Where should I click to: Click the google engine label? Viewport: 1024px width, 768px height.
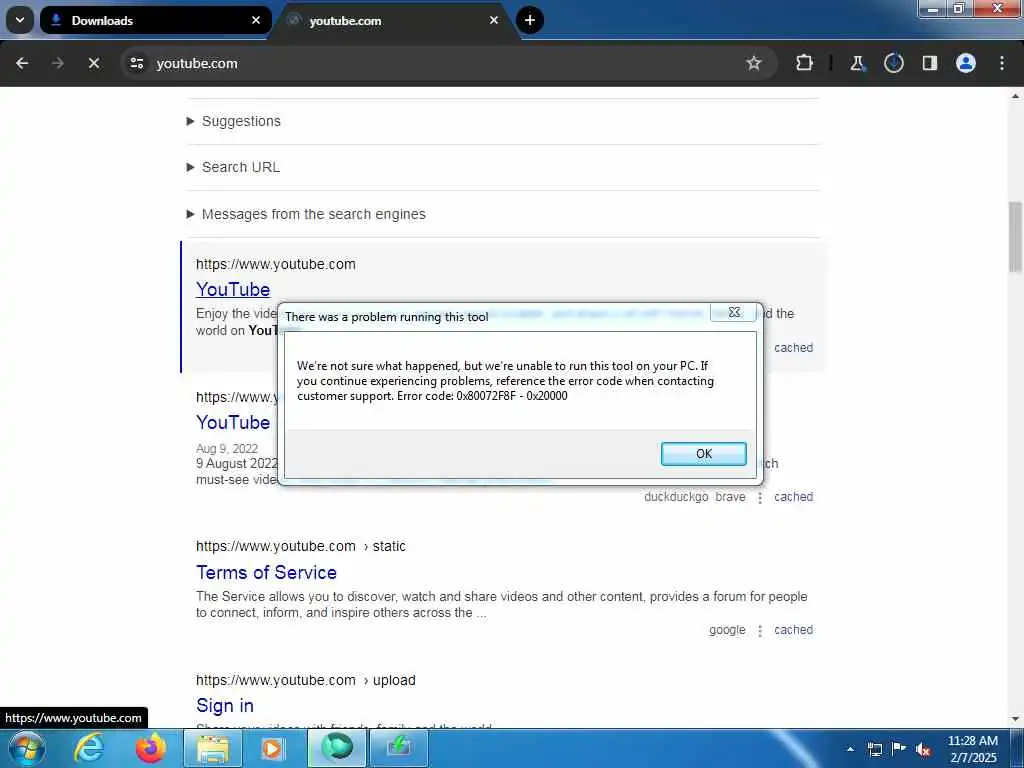[x=727, y=630]
